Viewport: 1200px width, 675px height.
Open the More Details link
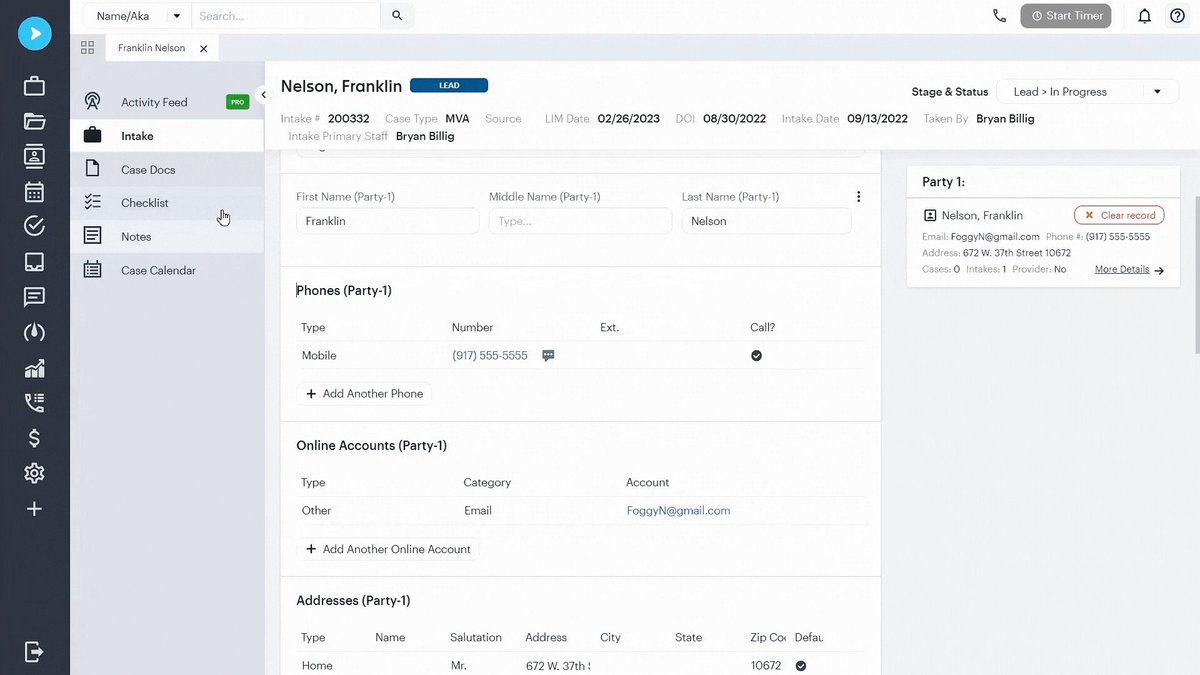pyautogui.click(x=1122, y=270)
